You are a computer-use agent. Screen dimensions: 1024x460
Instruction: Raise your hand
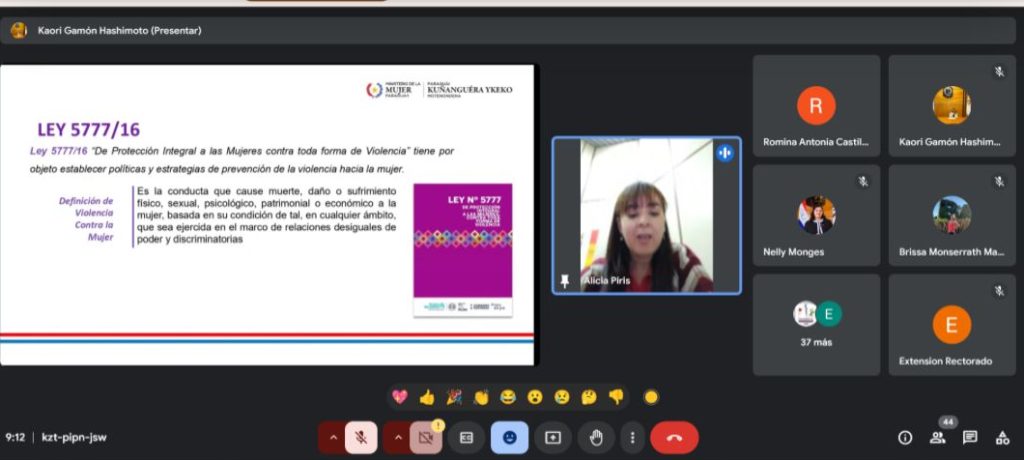(596, 437)
